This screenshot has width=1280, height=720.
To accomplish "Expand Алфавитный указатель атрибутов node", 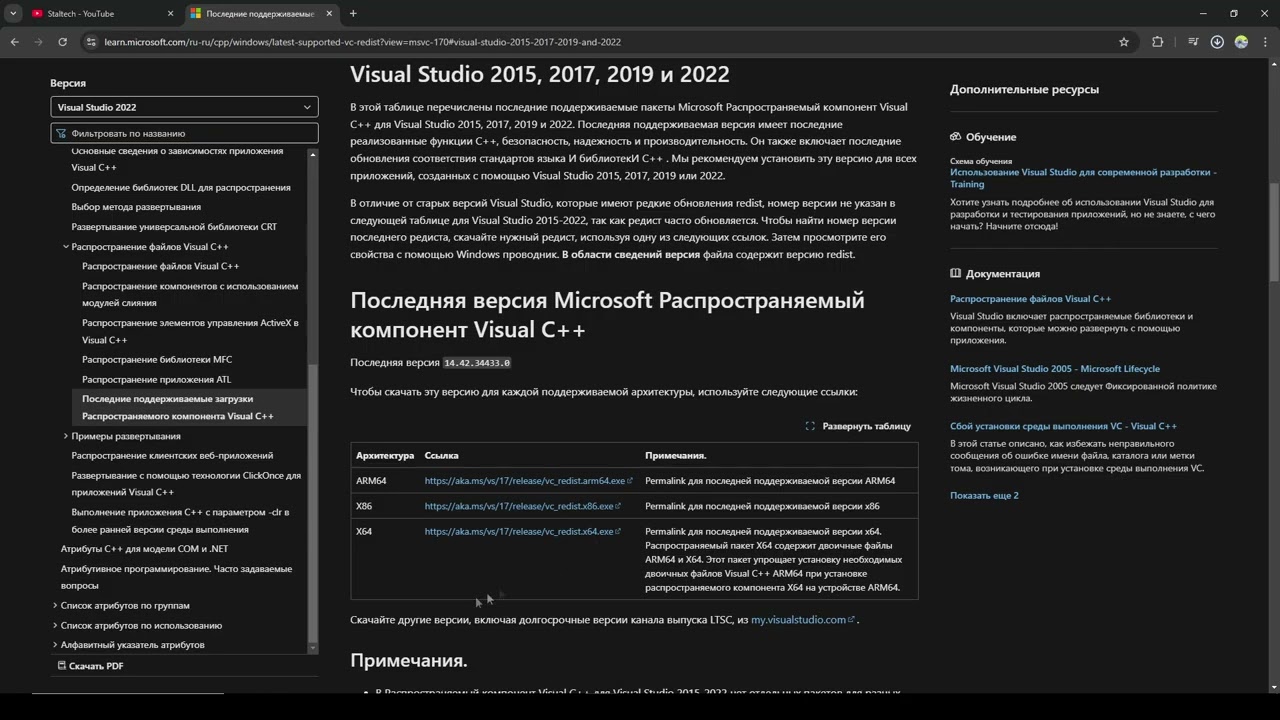I will (55, 645).
